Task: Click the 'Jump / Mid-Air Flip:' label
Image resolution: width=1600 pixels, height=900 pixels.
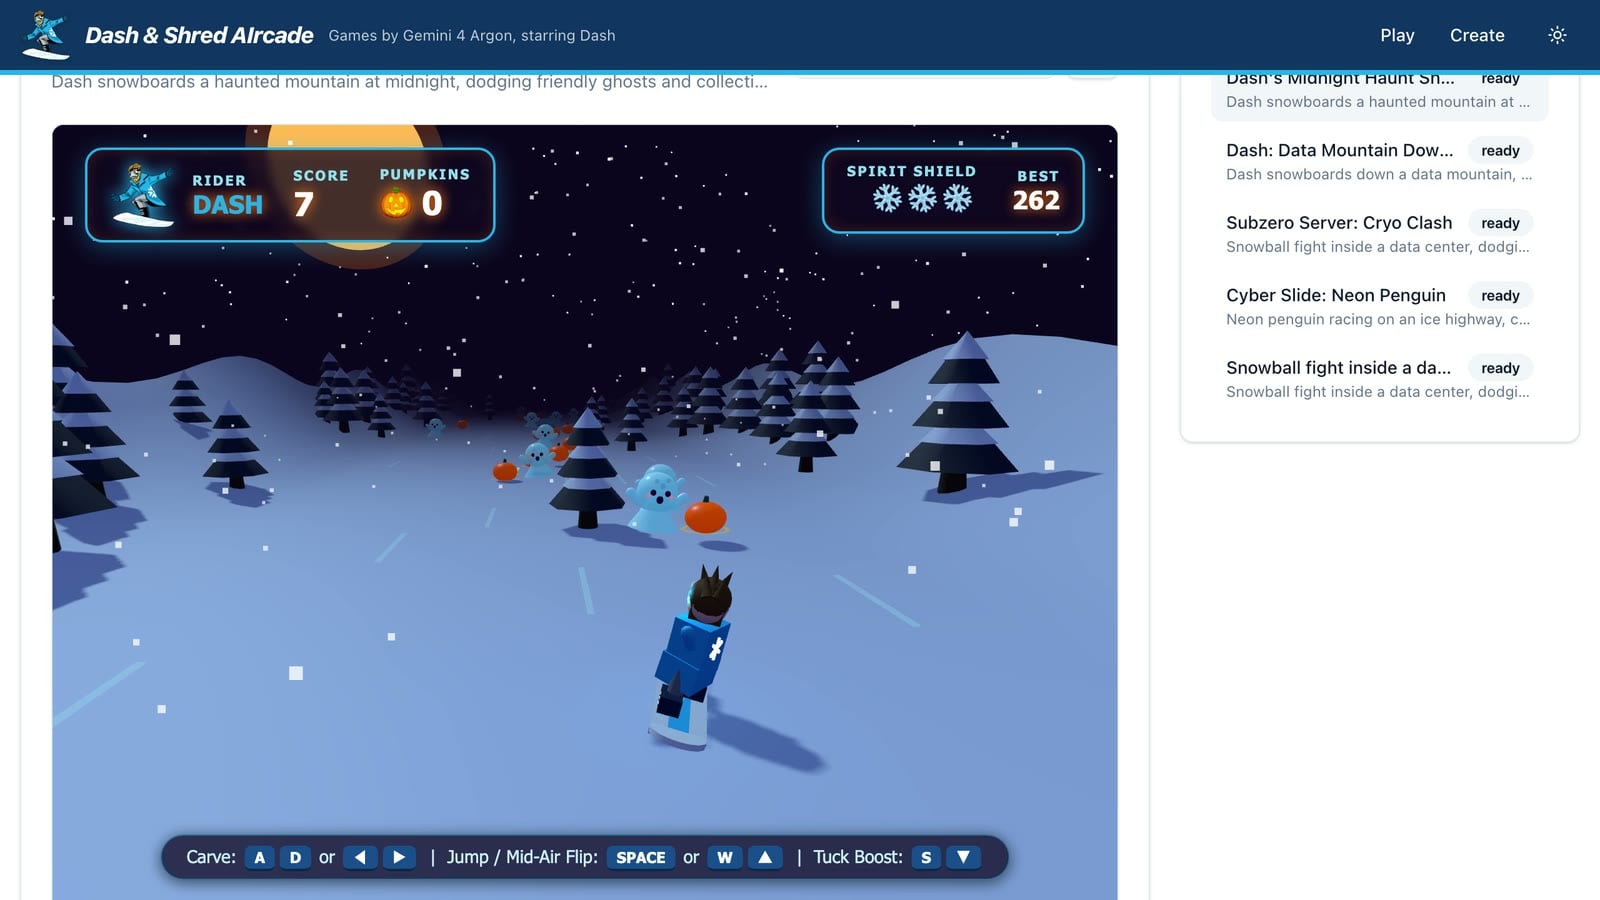Action: 522,857
